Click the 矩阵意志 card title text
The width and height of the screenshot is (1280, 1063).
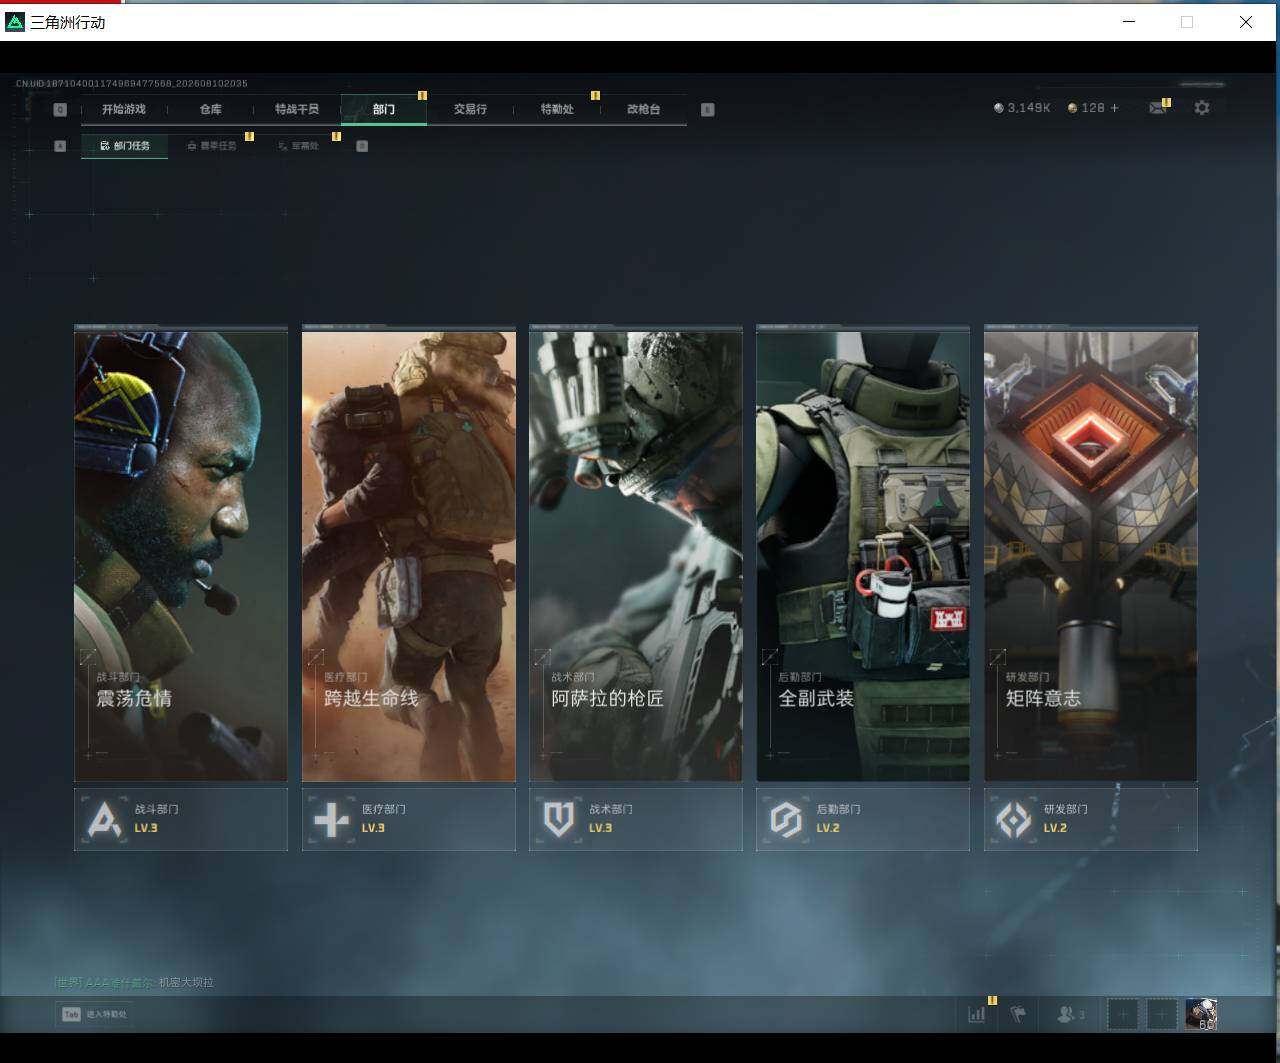(x=1043, y=698)
